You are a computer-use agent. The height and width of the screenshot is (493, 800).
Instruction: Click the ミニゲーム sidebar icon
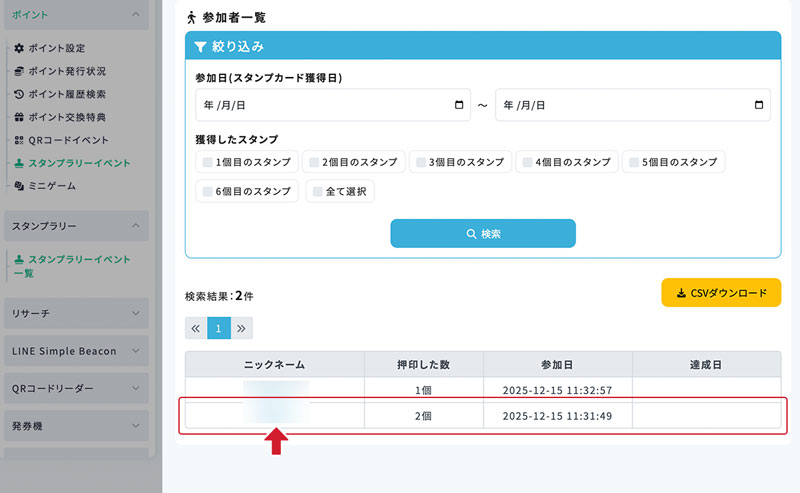(19, 186)
